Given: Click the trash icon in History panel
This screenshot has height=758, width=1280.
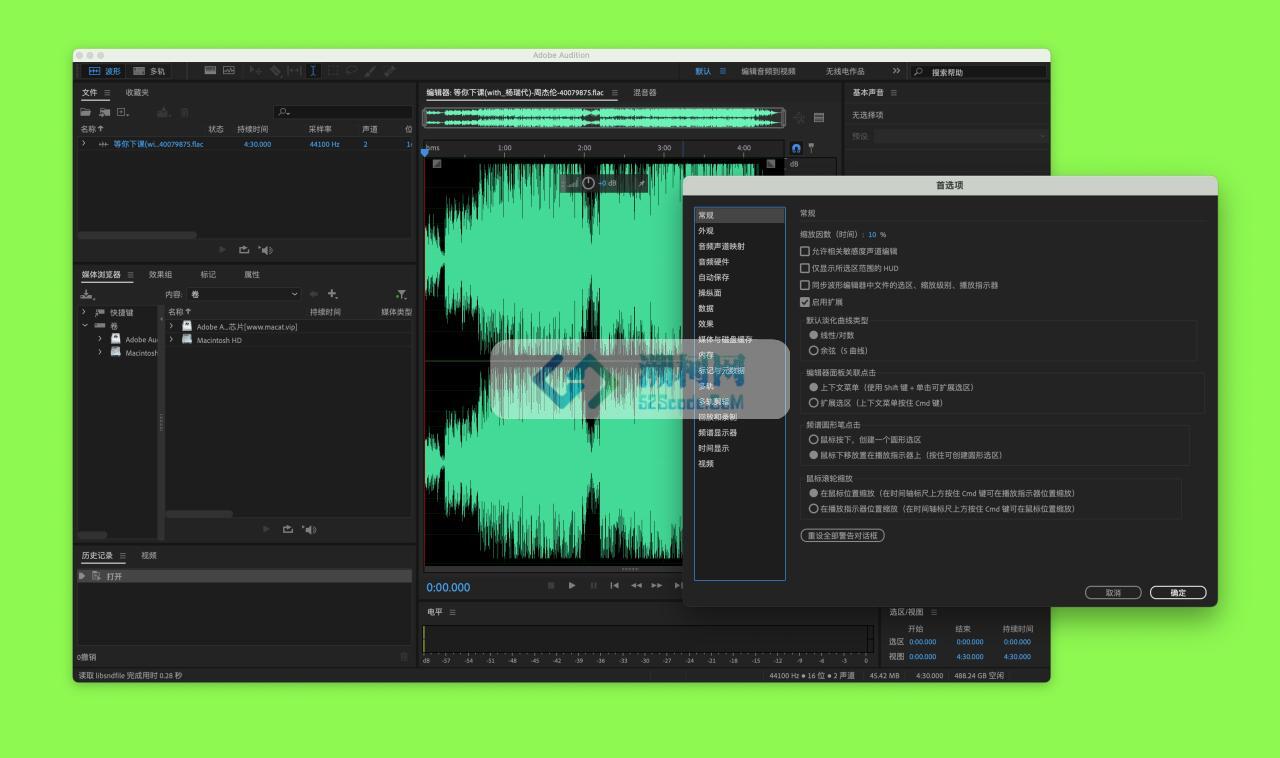Looking at the screenshot, I should point(404,657).
